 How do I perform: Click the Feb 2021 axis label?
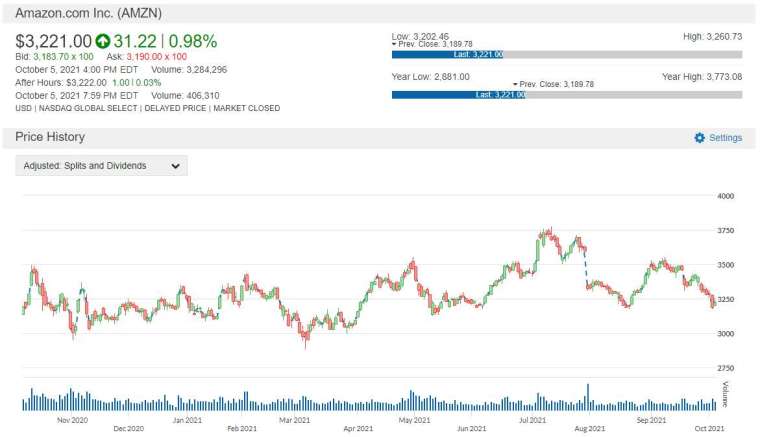pyautogui.click(x=242, y=428)
